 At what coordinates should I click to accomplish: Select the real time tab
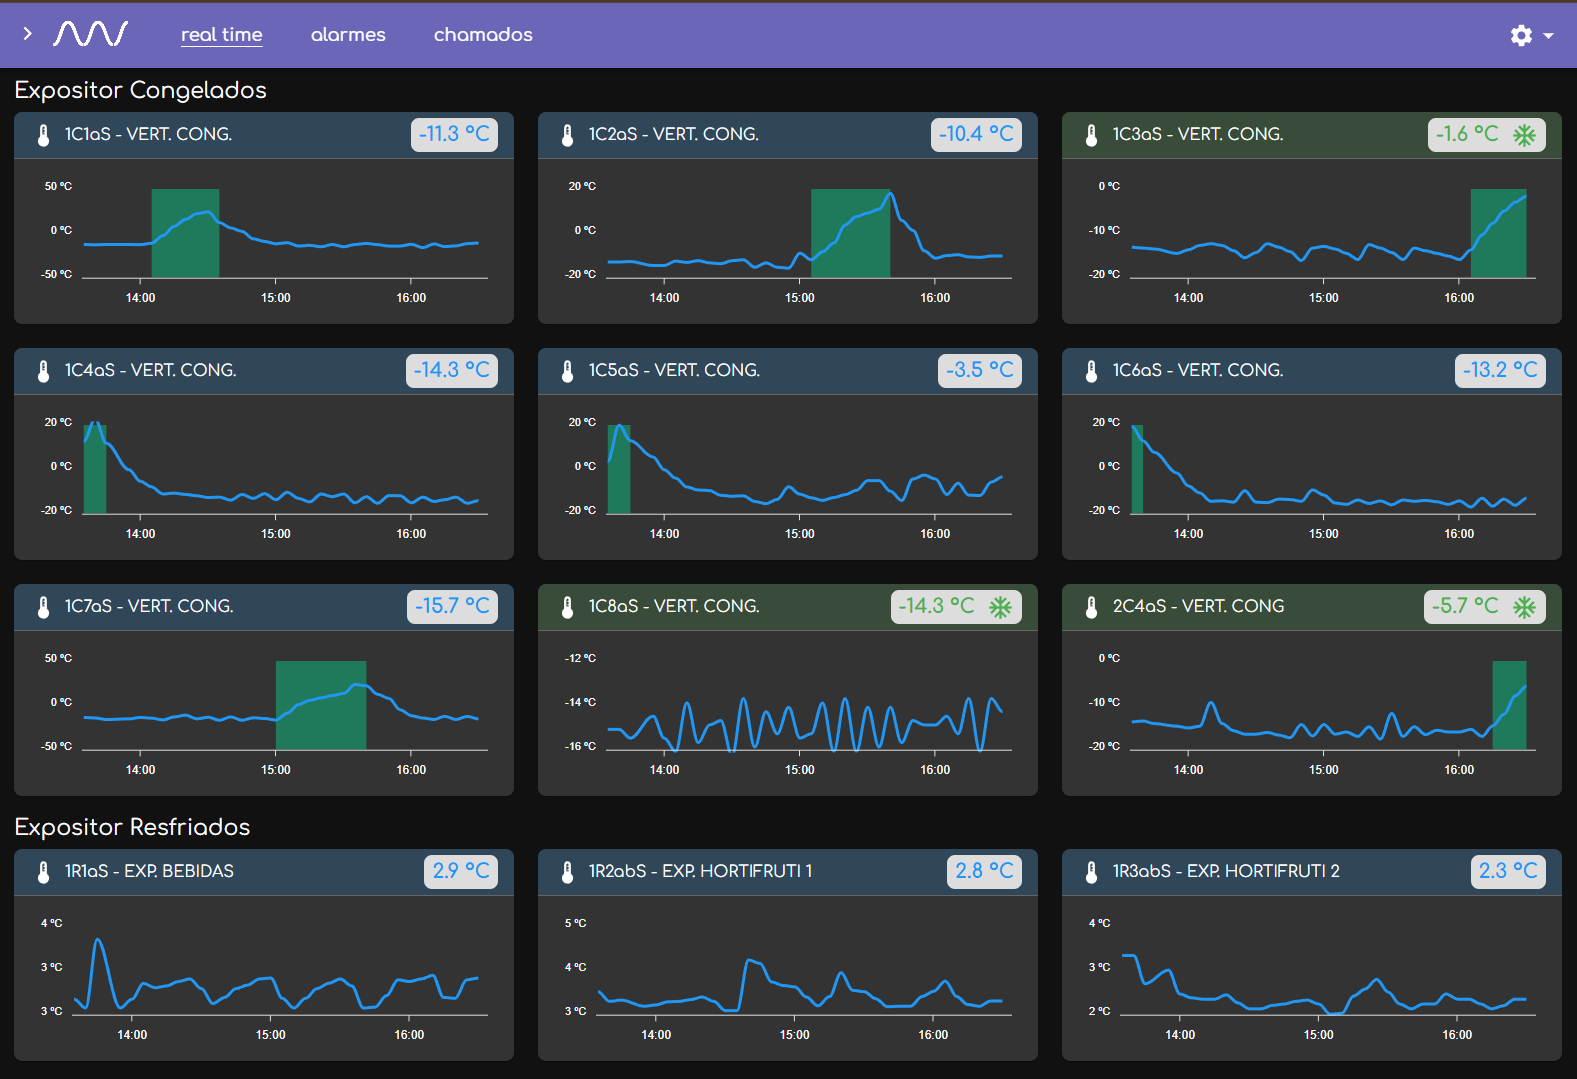tap(221, 35)
